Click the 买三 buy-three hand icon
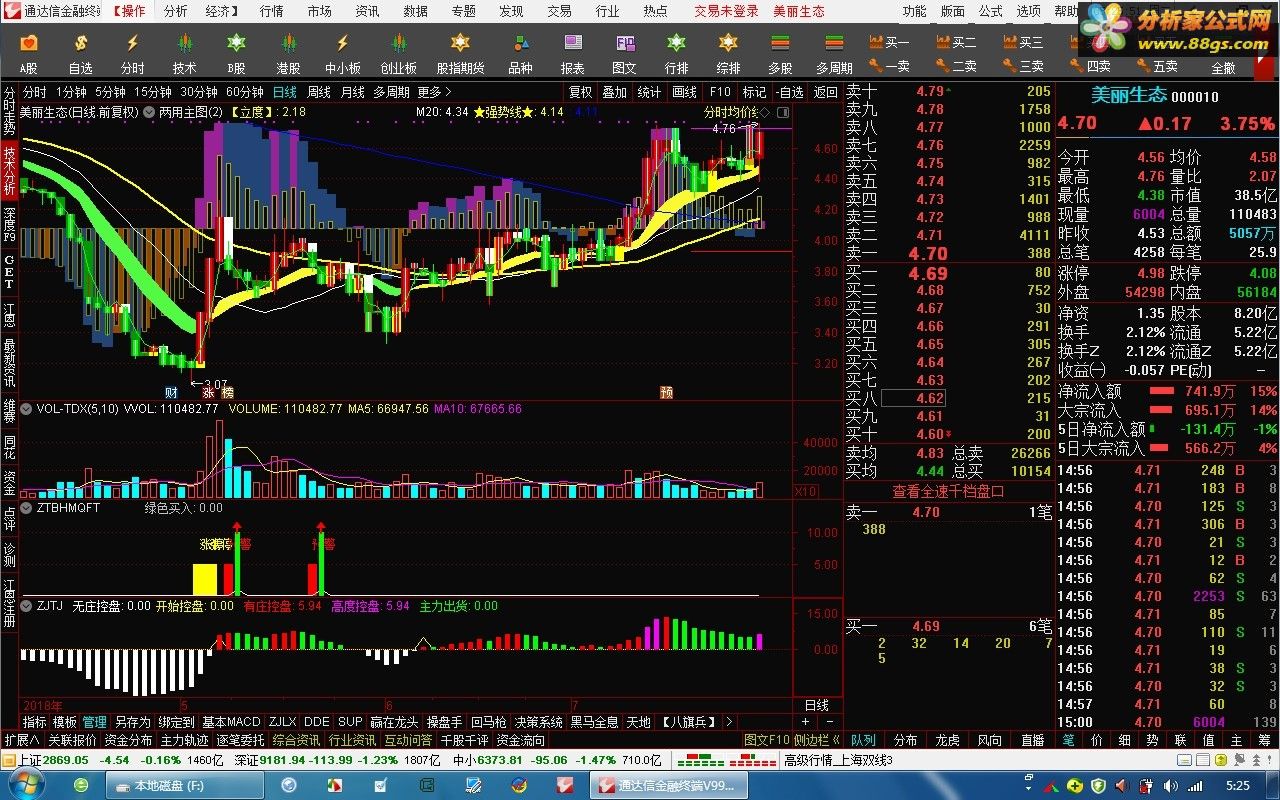 (1024, 42)
